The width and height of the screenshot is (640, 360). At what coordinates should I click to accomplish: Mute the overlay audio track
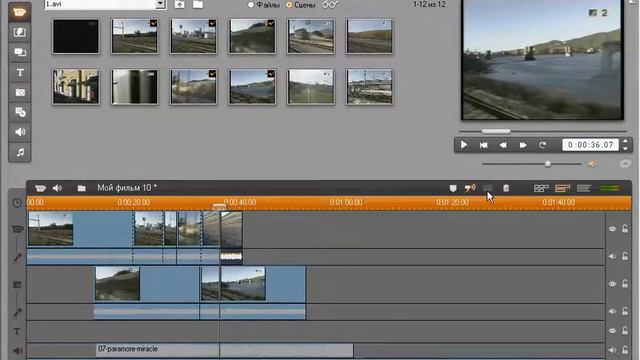pos(612,311)
